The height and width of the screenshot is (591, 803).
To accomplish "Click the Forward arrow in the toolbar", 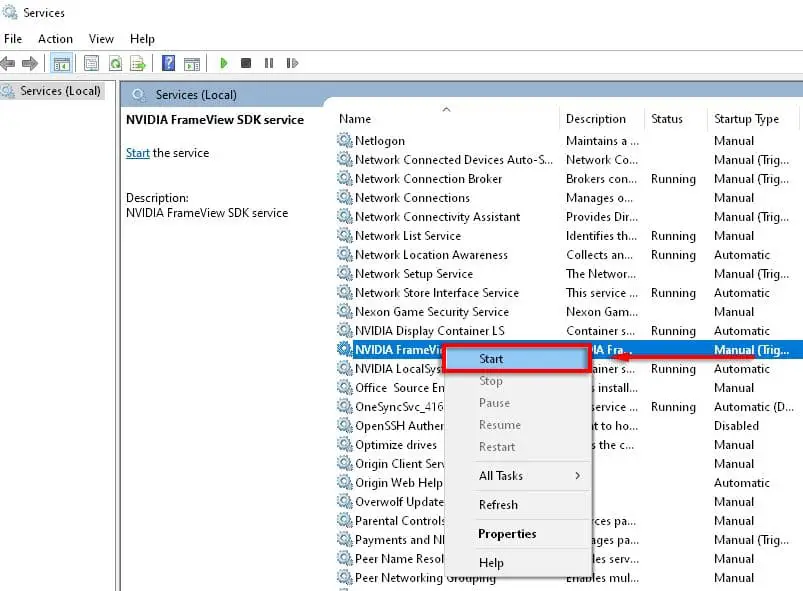I will tap(30, 63).
